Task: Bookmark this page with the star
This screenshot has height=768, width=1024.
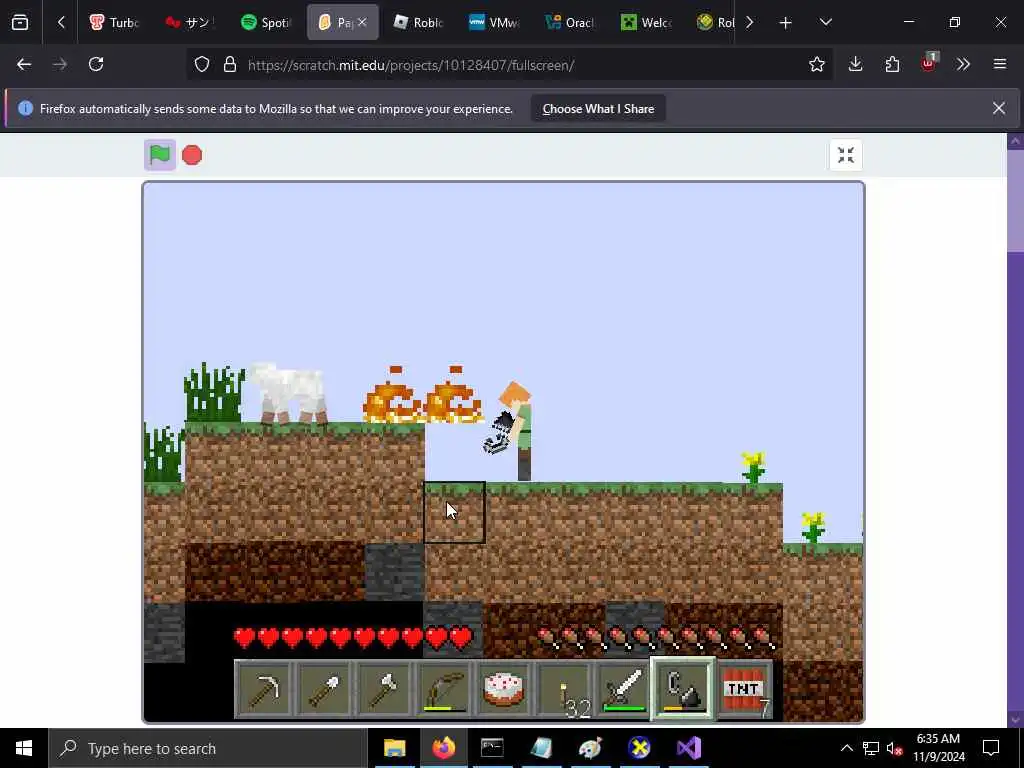Action: tap(816, 64)
